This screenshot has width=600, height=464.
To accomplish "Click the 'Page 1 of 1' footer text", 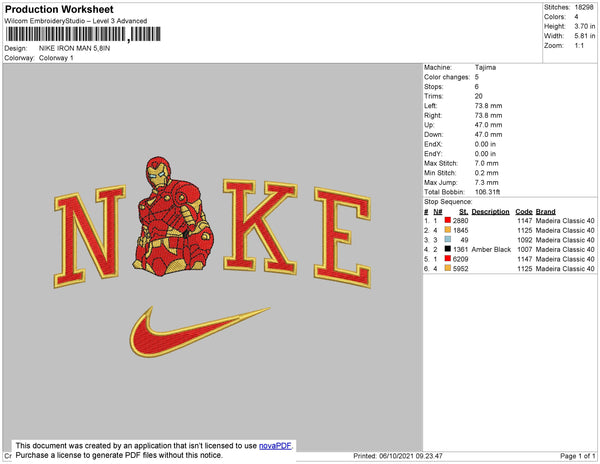I will (x=578, y=456).
